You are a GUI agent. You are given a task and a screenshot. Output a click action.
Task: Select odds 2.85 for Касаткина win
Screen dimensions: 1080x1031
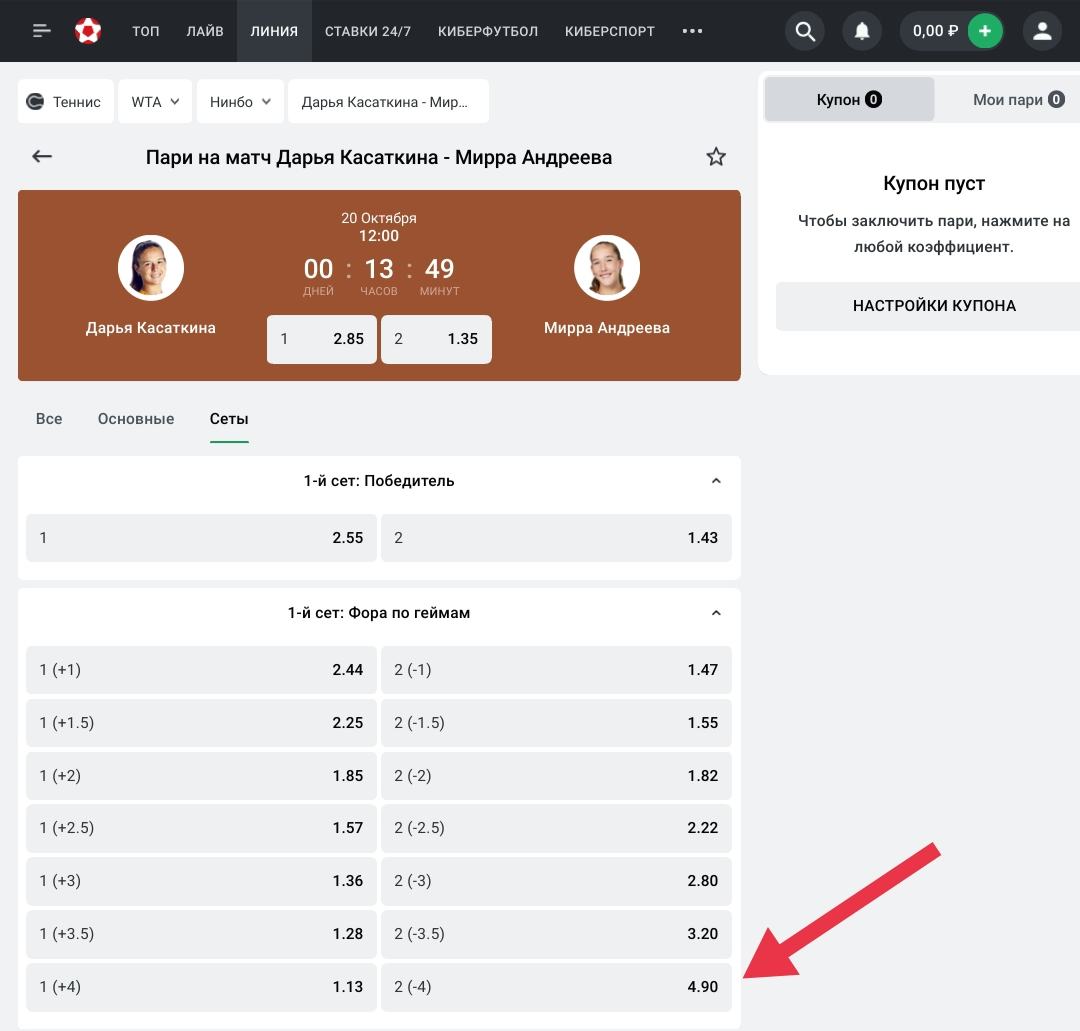tap(322, 339)
